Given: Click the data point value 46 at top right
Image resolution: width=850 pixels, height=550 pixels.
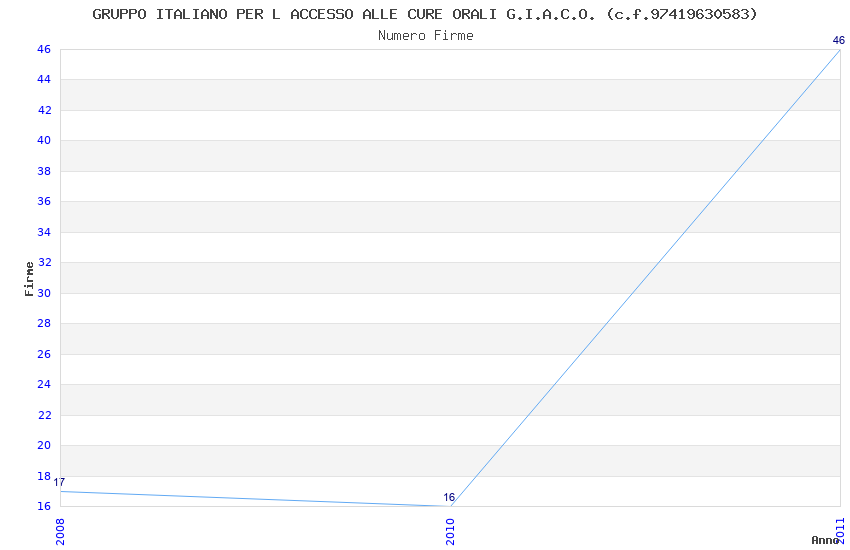Looking at the screenshot, I should [x=839, y=40].
